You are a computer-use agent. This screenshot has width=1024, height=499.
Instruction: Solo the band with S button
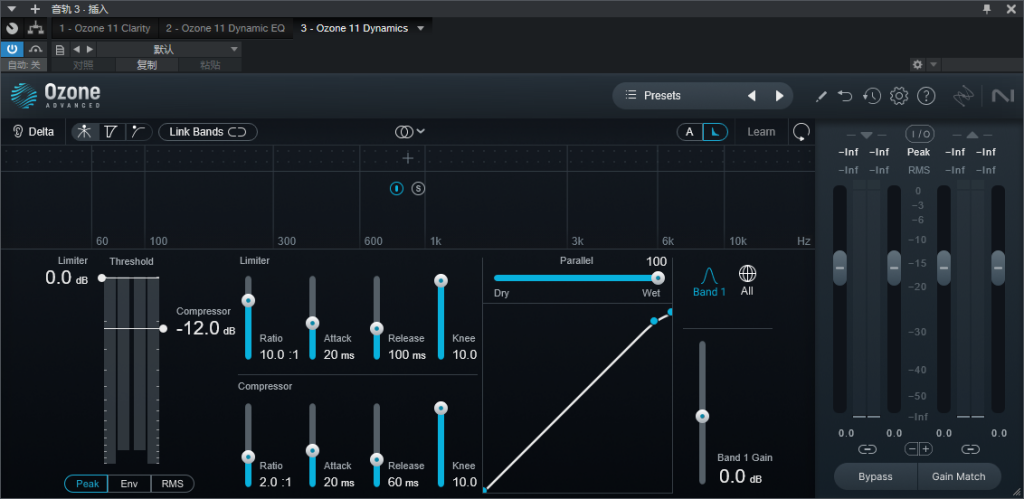click(418, 189)
